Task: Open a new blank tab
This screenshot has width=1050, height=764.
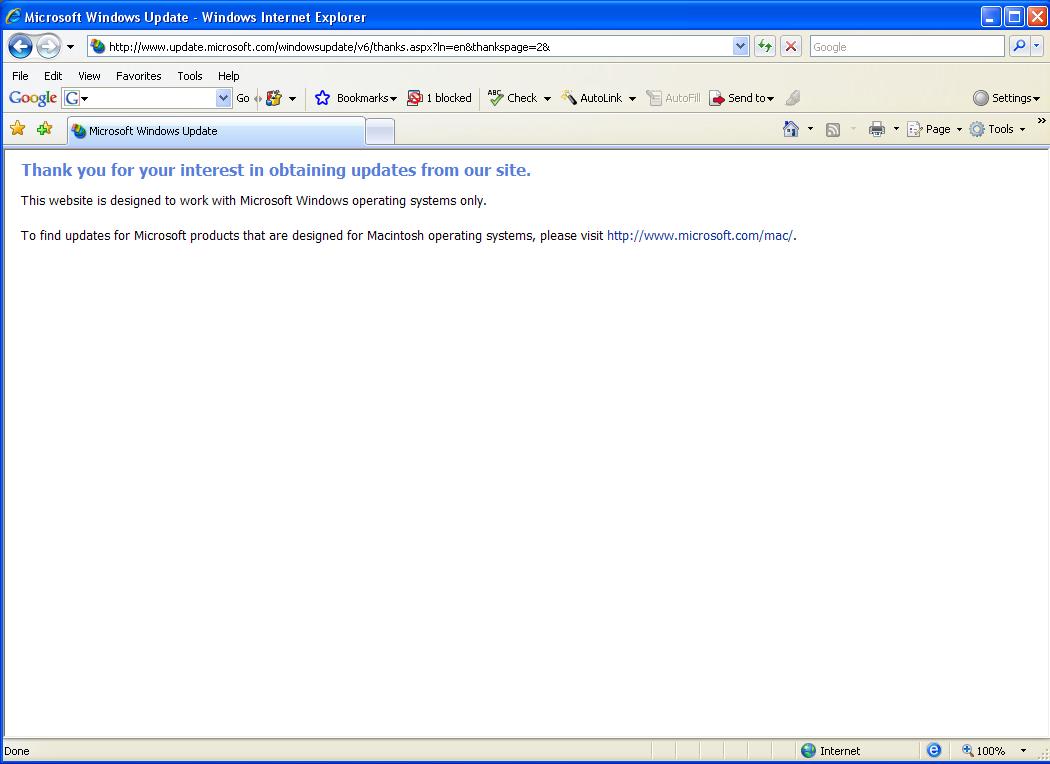Action: tap(380, 131)
